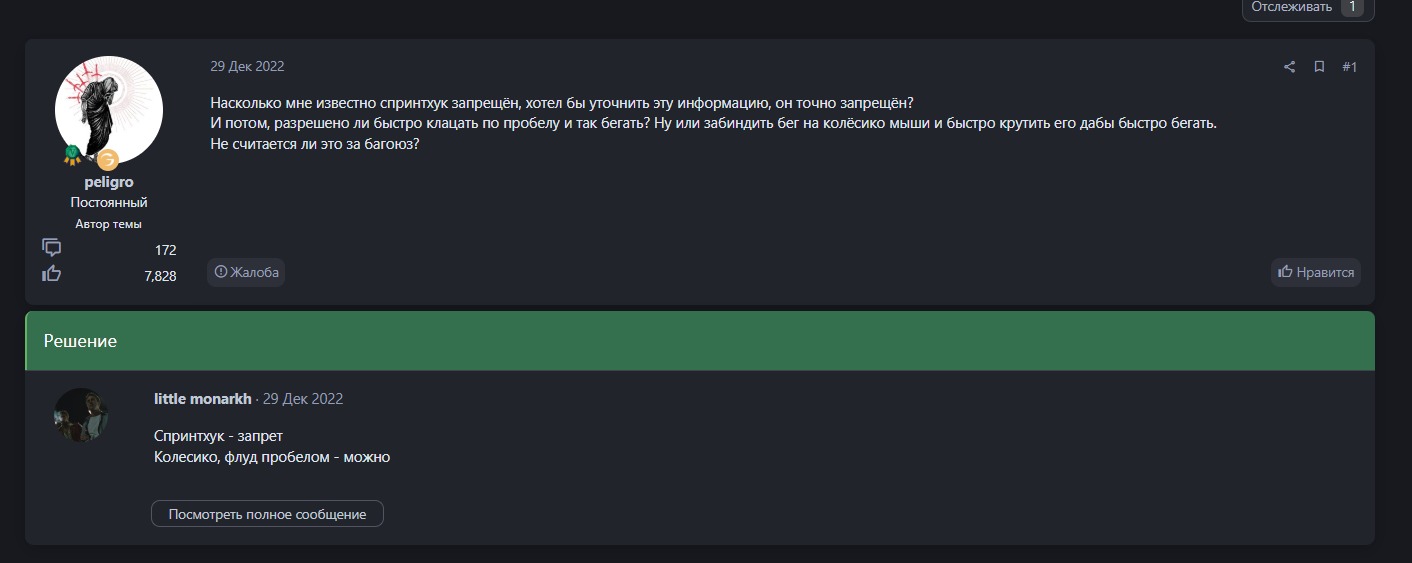The width and height of the screenshot is (1412, 563).
Task: Click the messages icon under peligro's profile
Action: tap(52, 247)
